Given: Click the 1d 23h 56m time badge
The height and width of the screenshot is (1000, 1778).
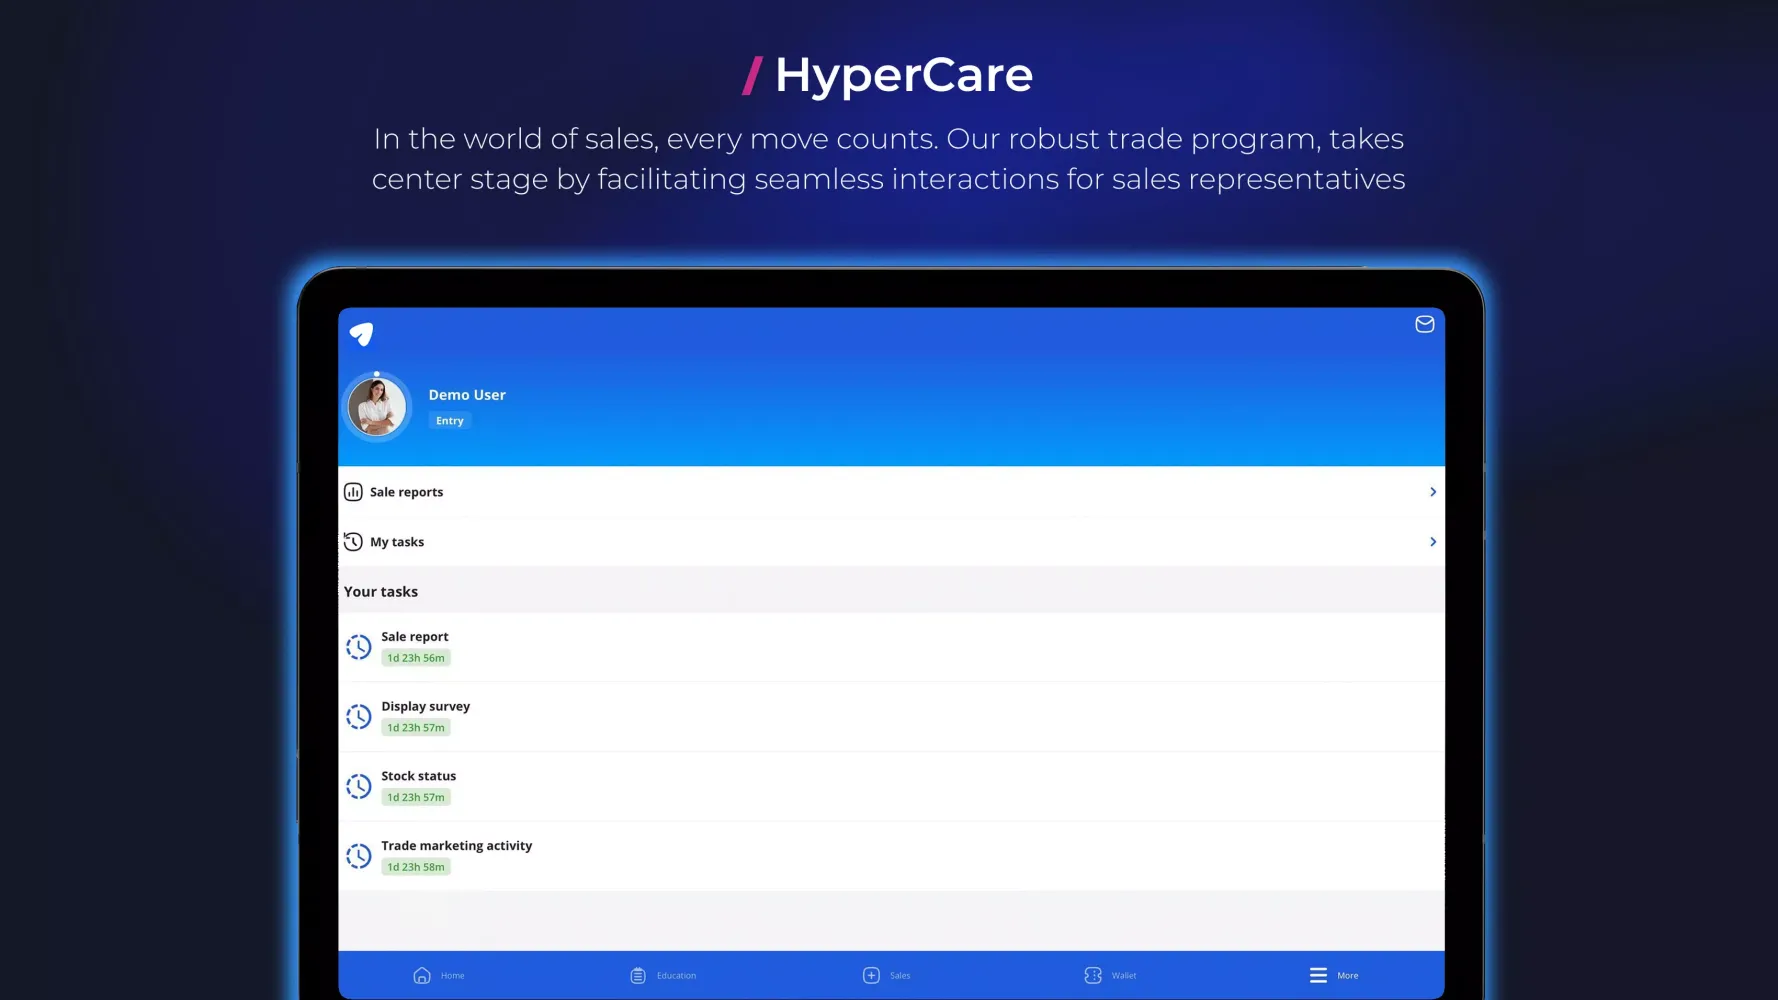Looking at the screenshot, I should click(416, 658).
